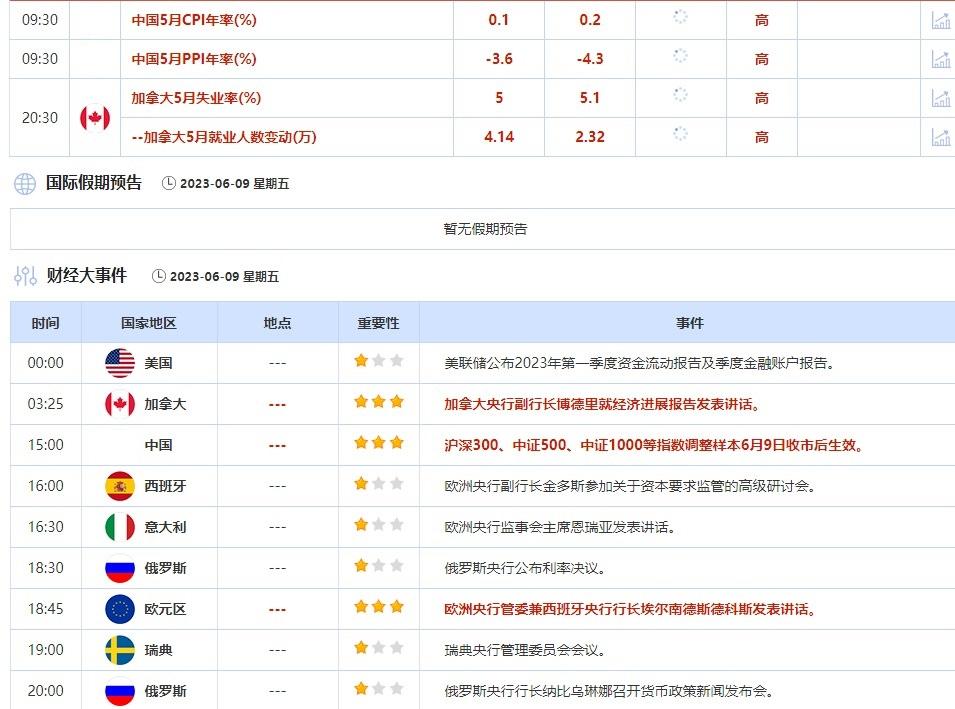This screenshot has height=709, width=955.
Task: Click the globe icon beside 国际假期预告
Action: 25,183
